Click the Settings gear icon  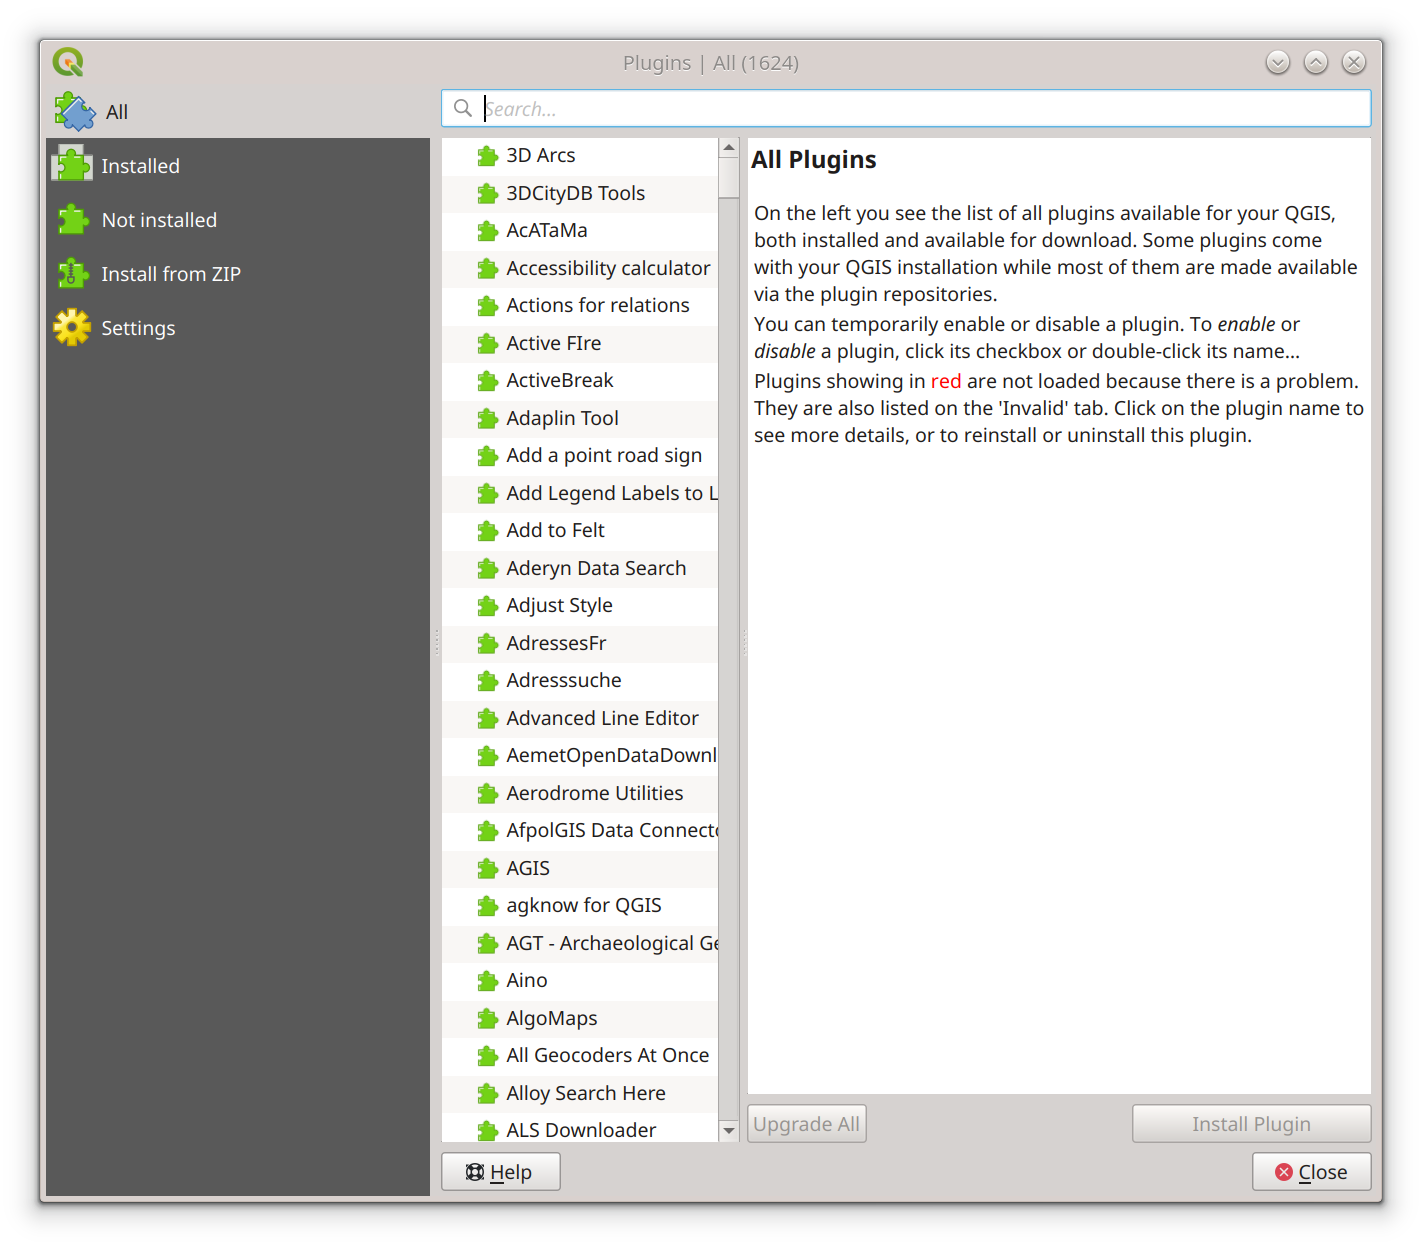pos(72,327)
